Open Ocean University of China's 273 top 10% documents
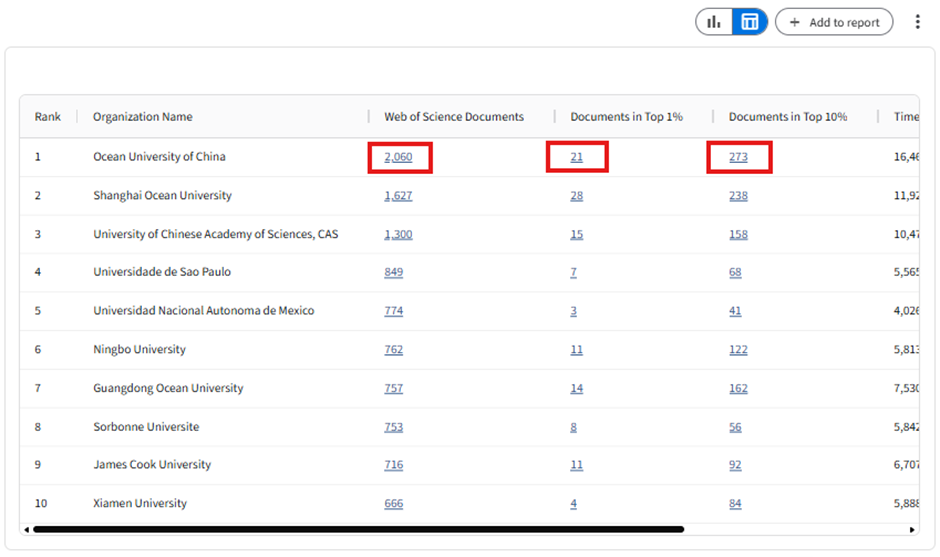 (x=738, y=157)
